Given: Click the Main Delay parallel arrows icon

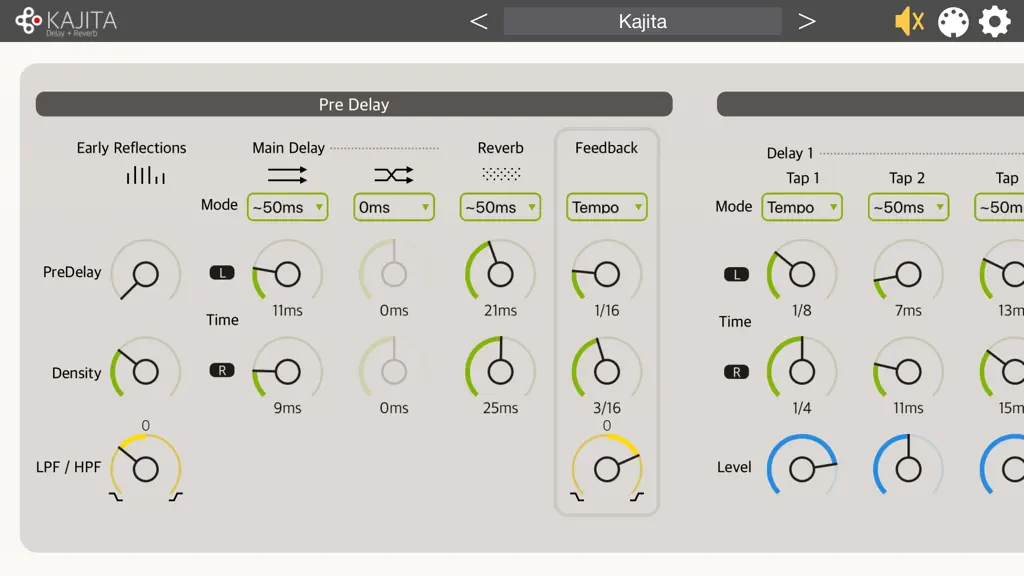Looking at the screenshot, I should (x=287, y=174).
